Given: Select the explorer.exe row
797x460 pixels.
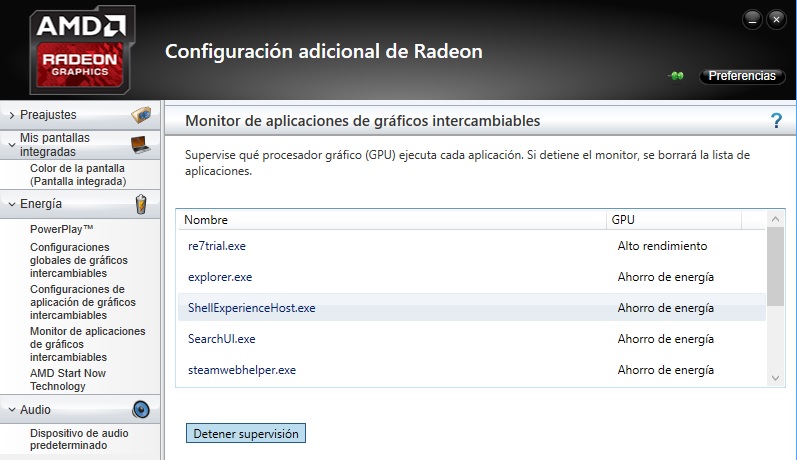Looking at the screenshot, I should click(x=472, y=277).
